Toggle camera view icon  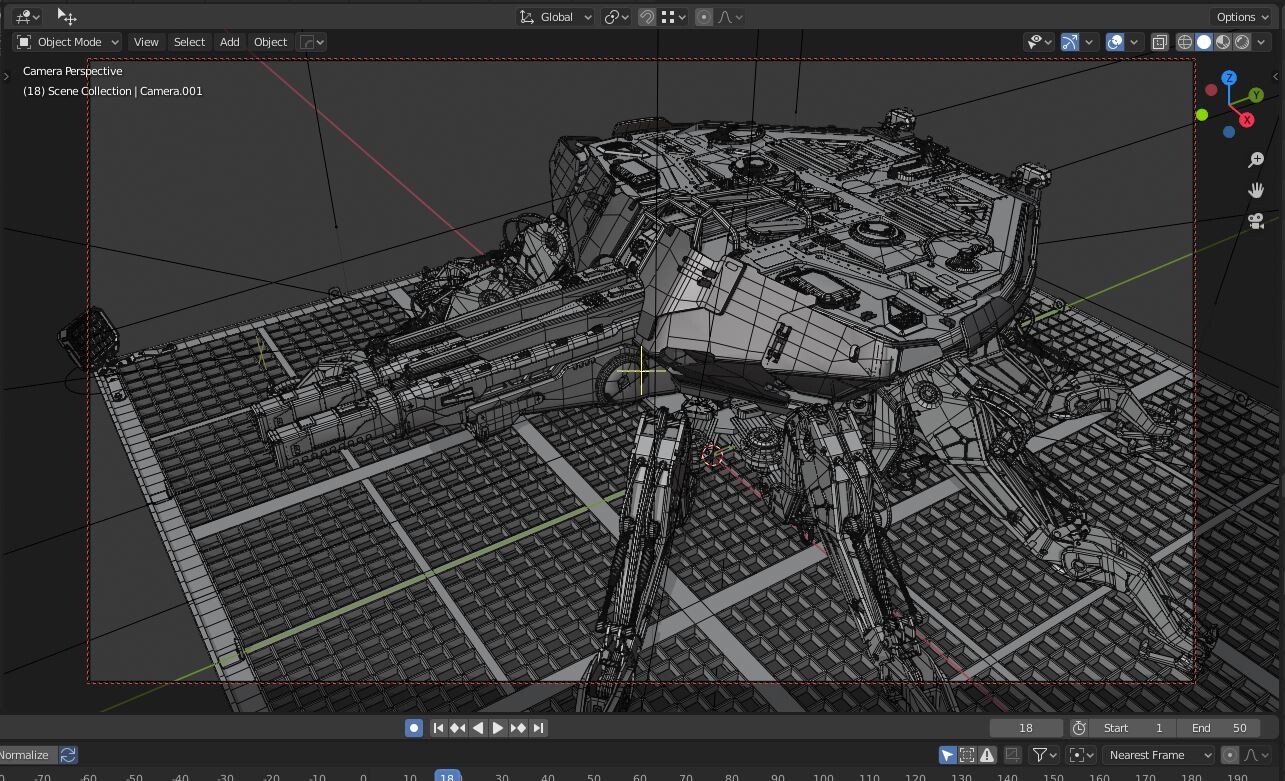click(1256, 221)
